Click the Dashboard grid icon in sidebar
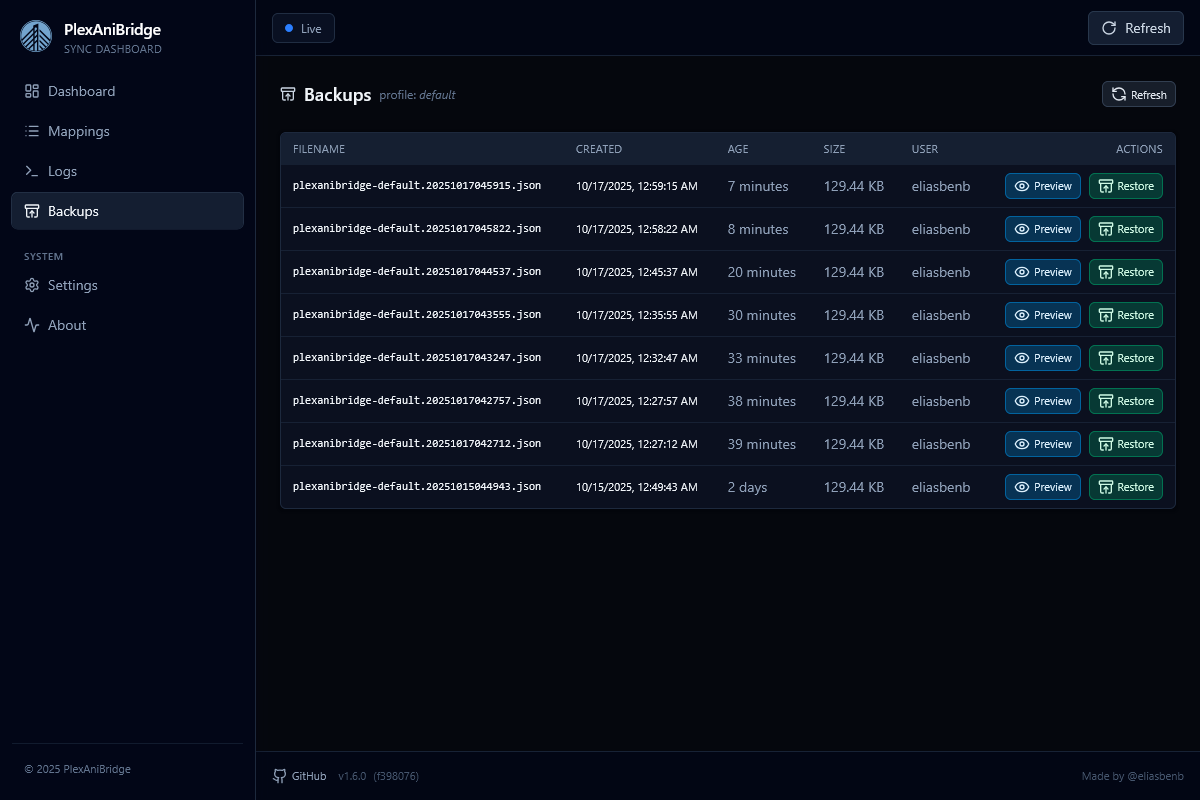This screenshot has width=1200, height=800. [x=32, y=91]
